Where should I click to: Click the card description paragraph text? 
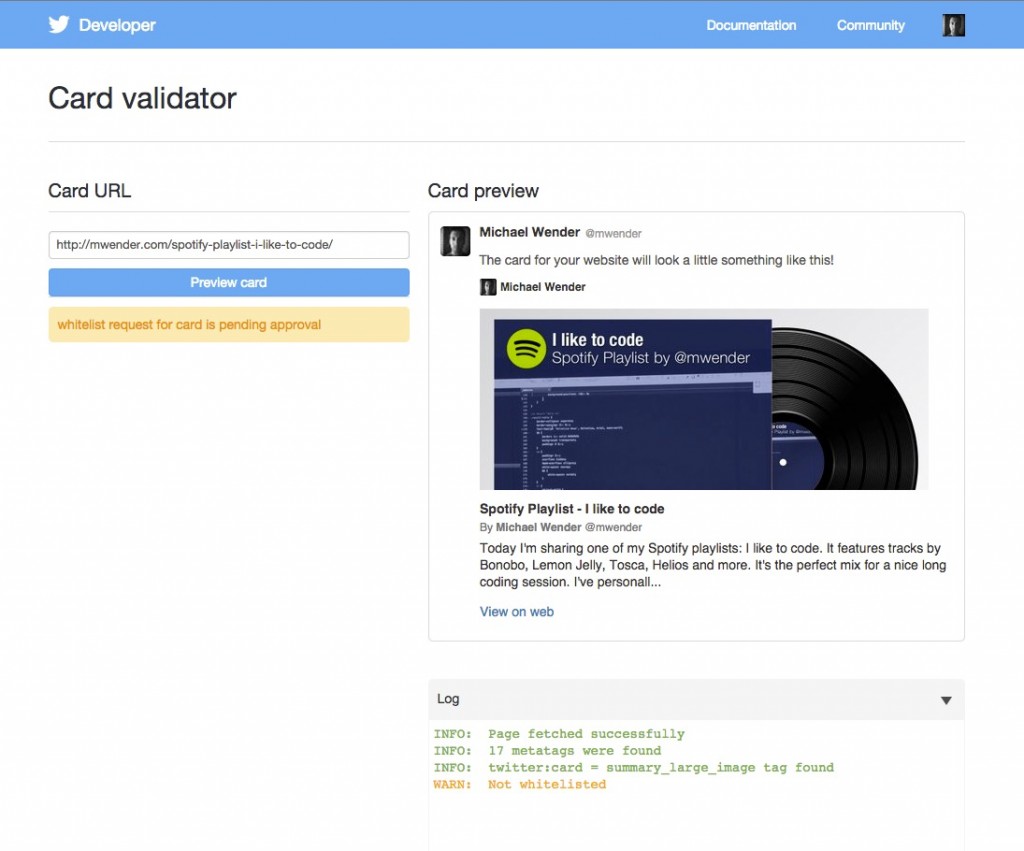(x=712, y=565)
